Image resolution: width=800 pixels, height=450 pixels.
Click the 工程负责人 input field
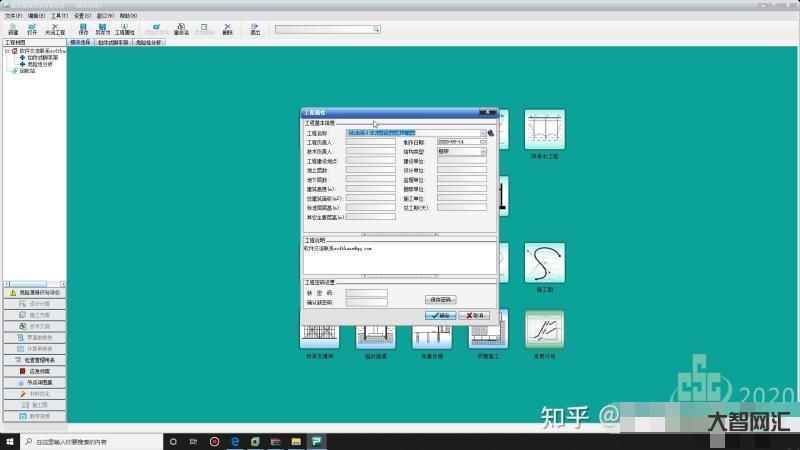(370, 142)
